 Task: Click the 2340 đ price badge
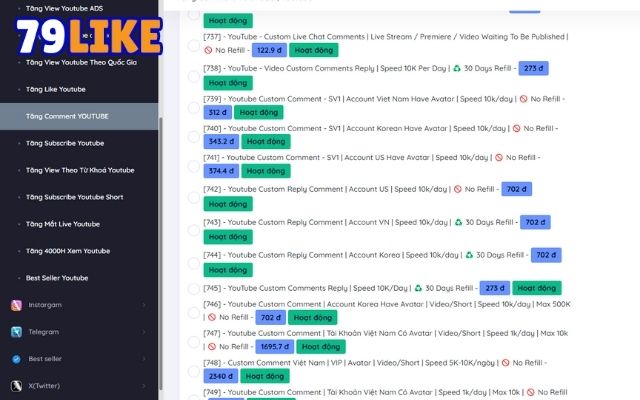220,376
